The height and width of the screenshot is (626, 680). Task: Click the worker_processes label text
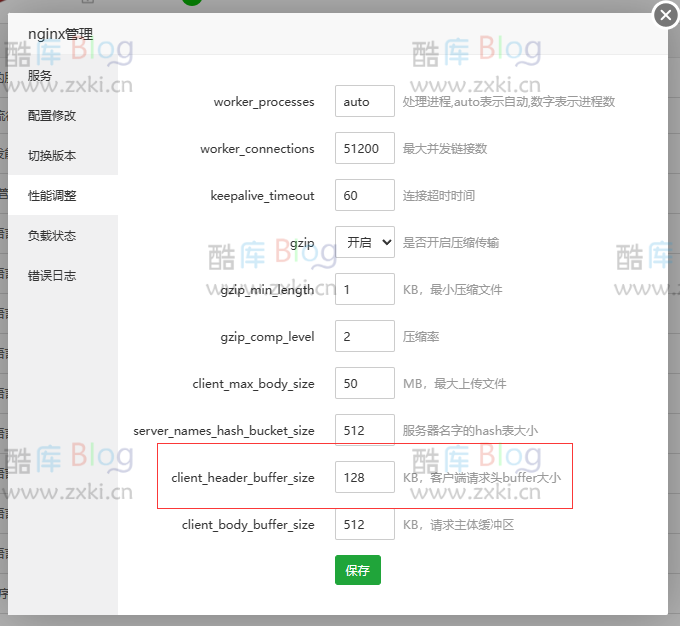point(264,102)
